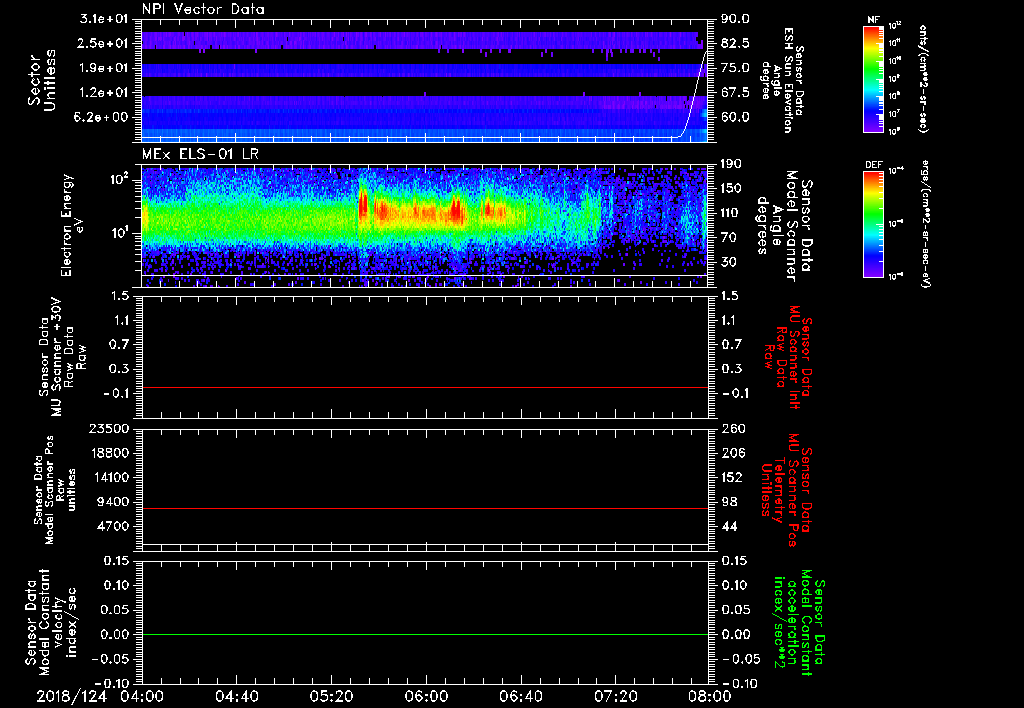Click the 06:40 time tick label
This screenshot has width=1024, height=708.
point(521,695)
